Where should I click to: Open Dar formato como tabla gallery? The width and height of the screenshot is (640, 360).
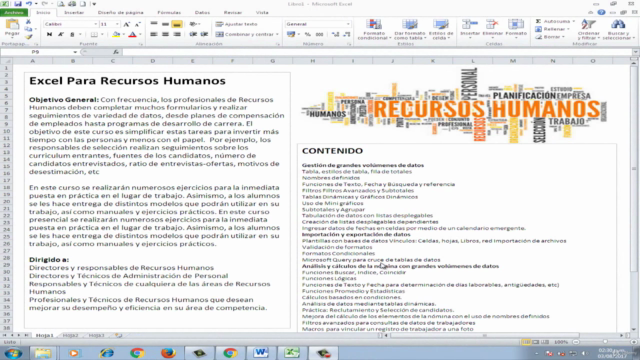coord(410,29)
